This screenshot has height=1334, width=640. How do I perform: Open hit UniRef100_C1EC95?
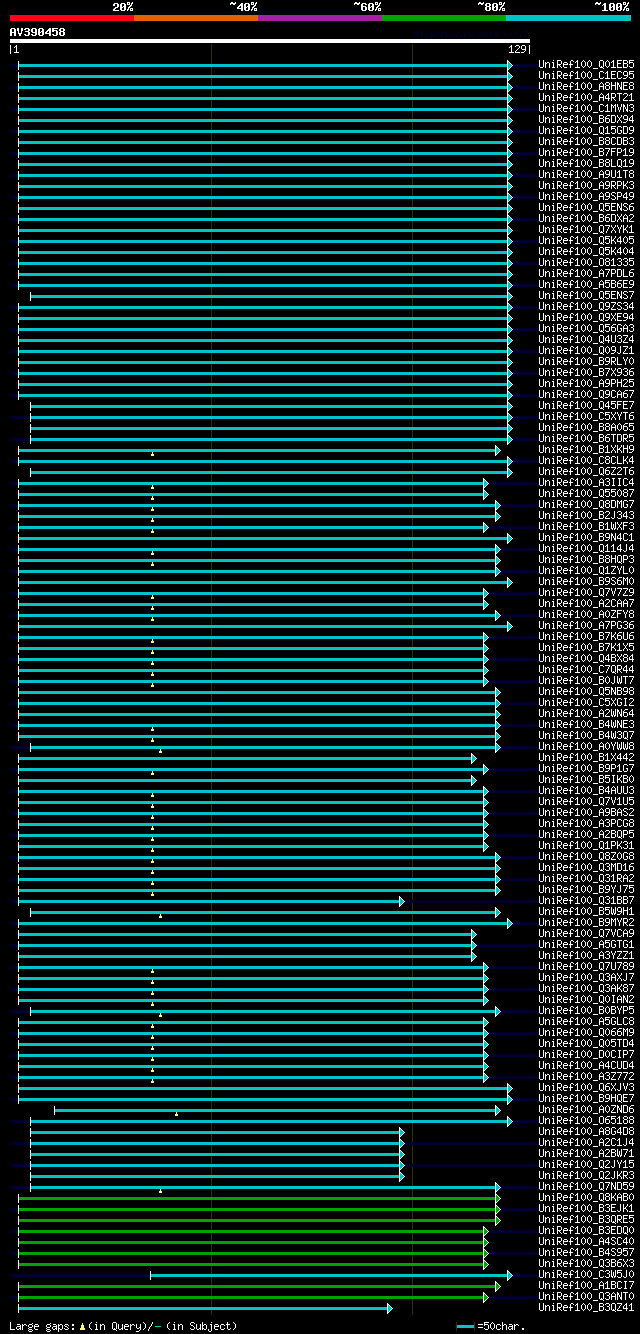click(586, 76)
